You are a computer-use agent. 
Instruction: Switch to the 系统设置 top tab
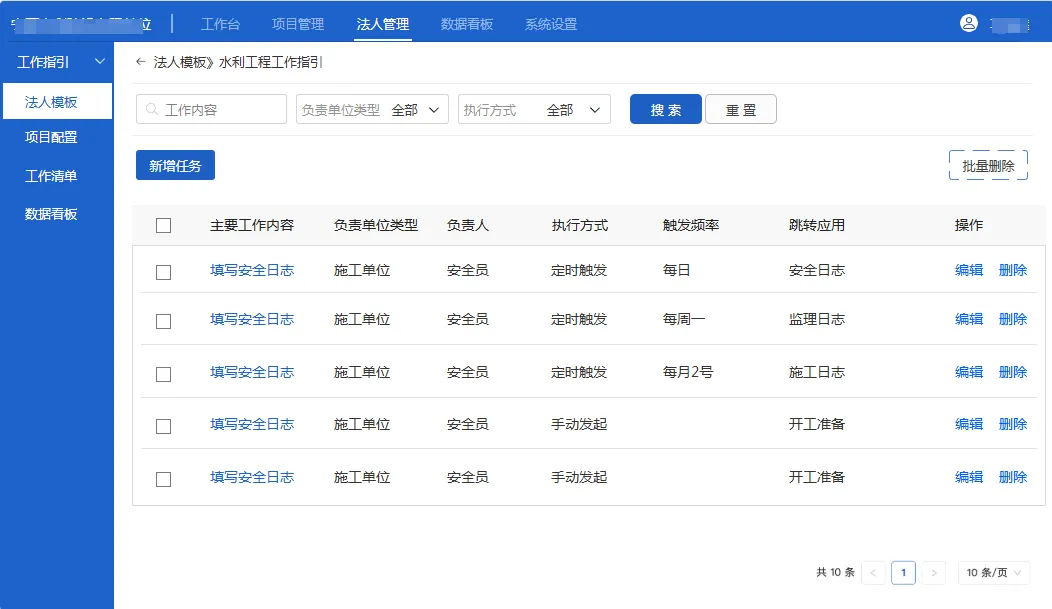click(551, 24)
